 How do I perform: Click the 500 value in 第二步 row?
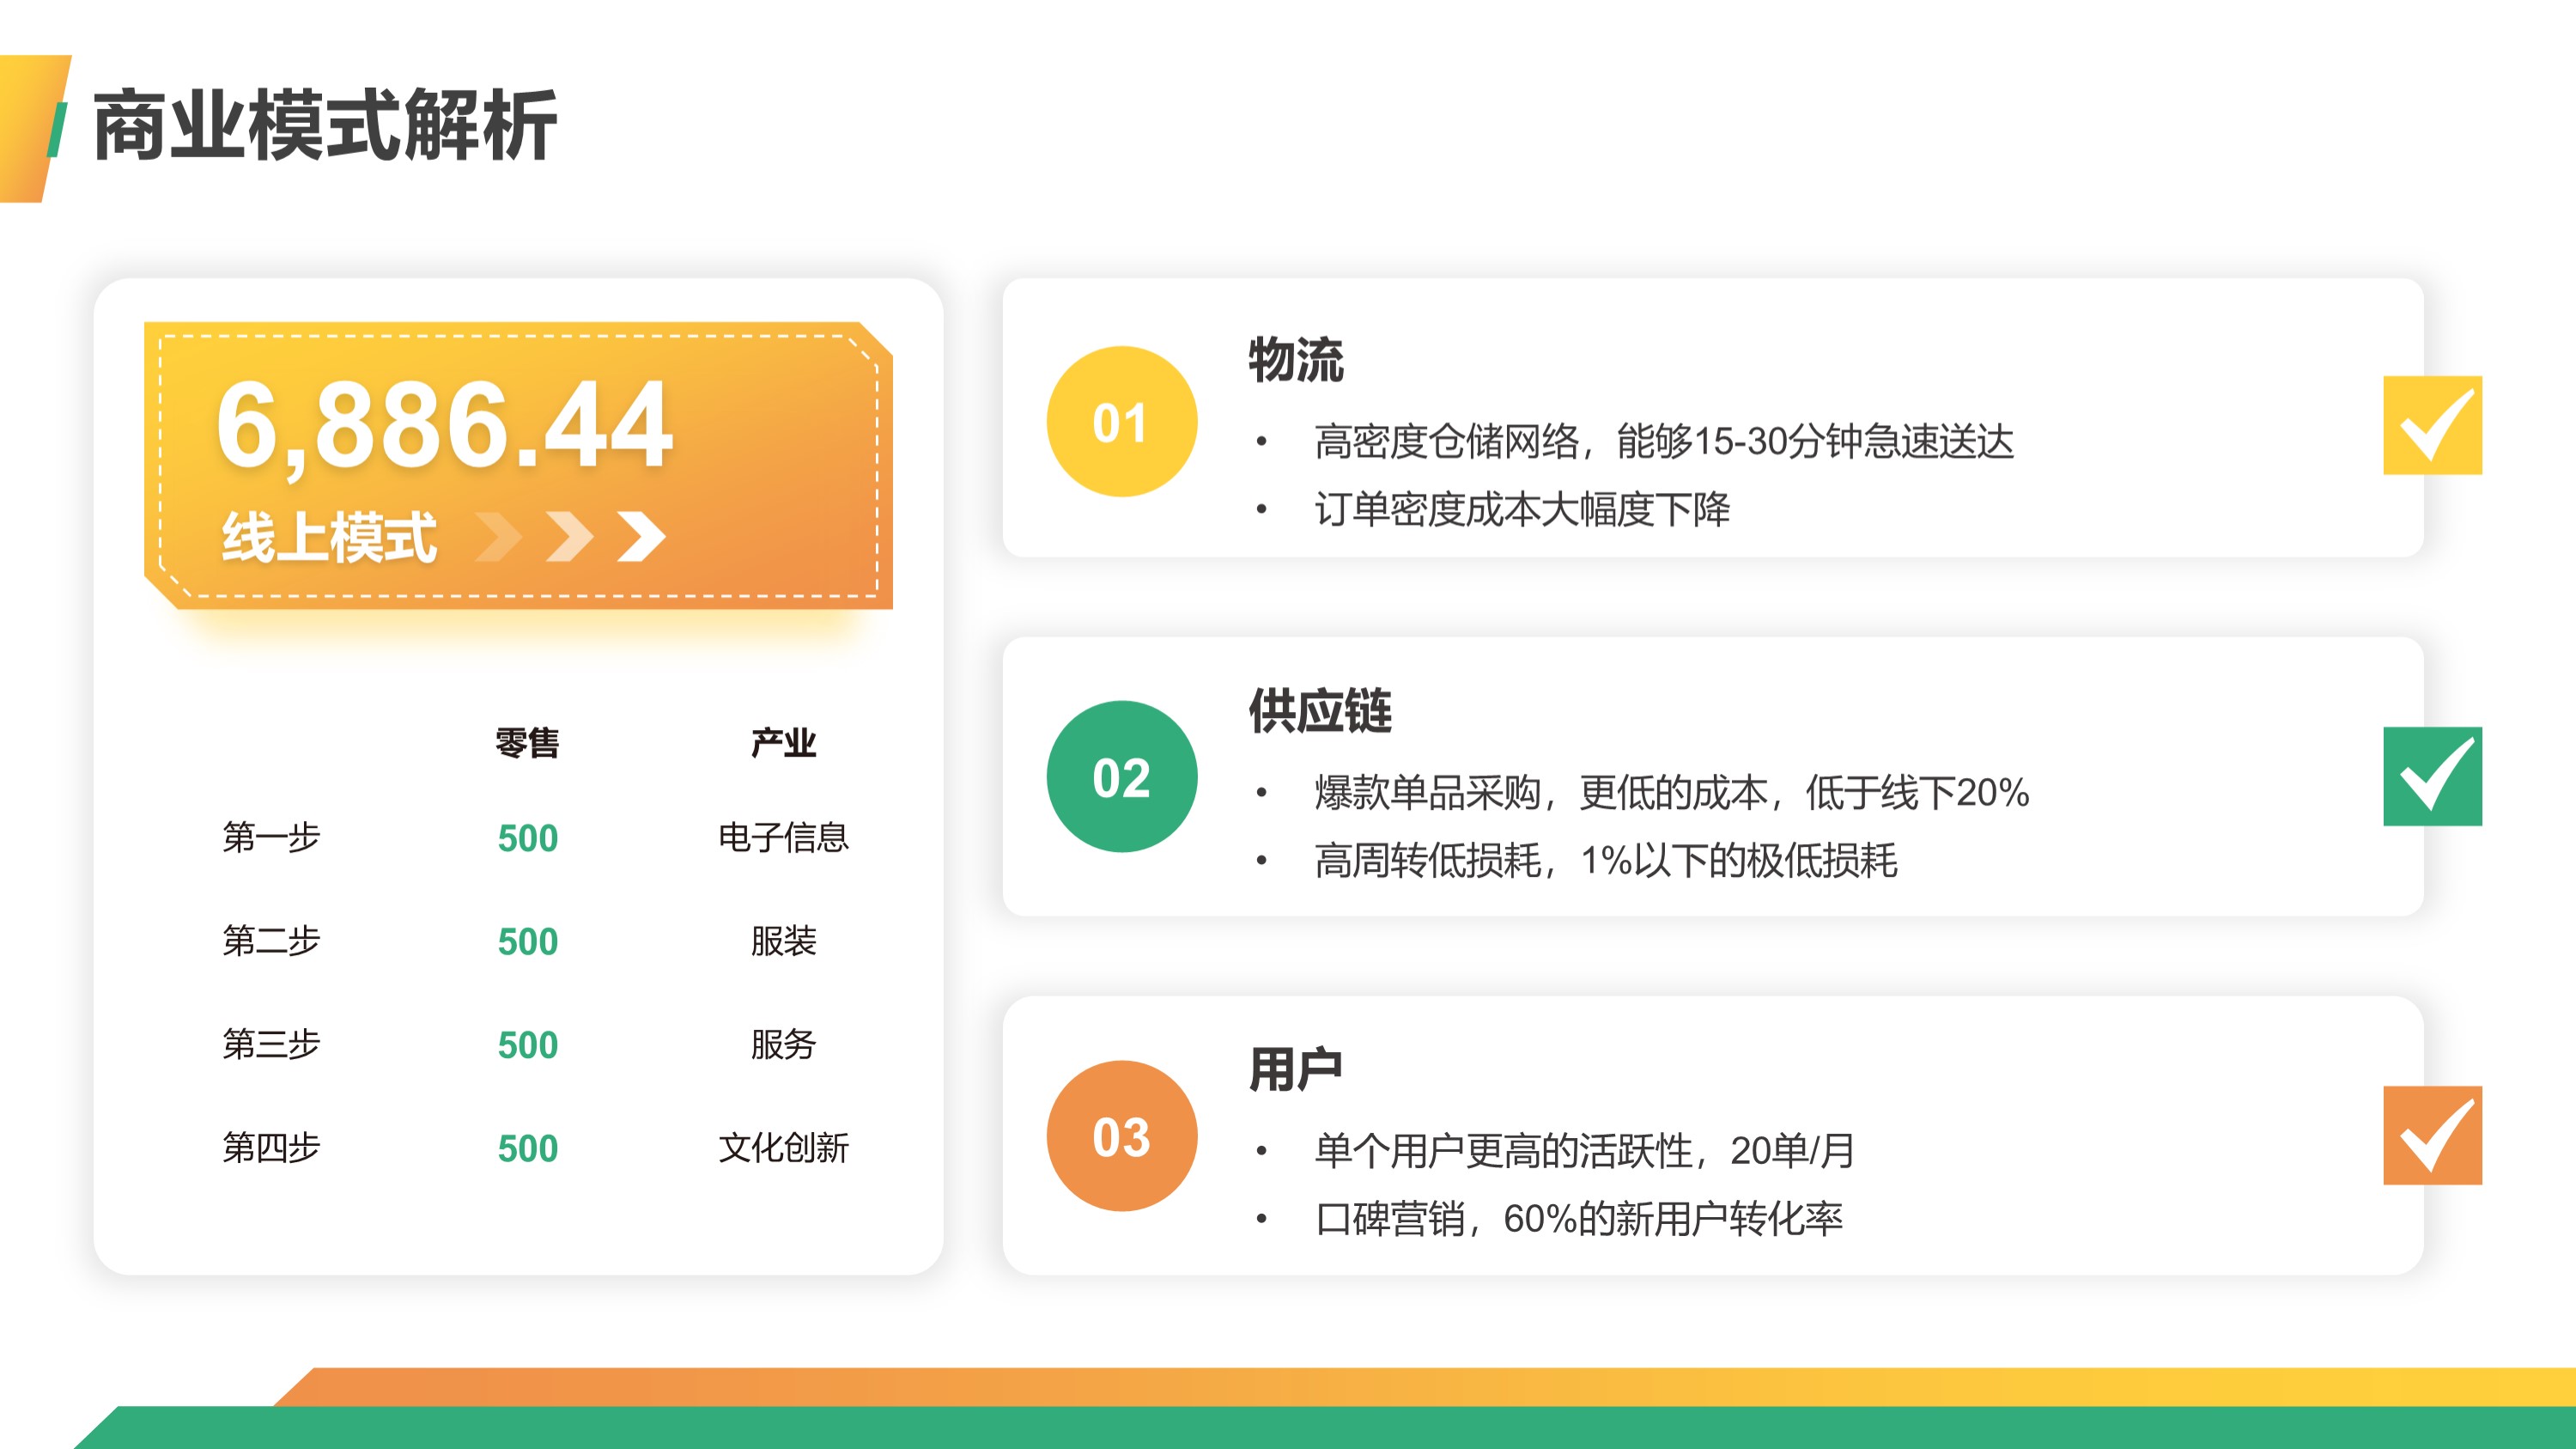point(528,942)
